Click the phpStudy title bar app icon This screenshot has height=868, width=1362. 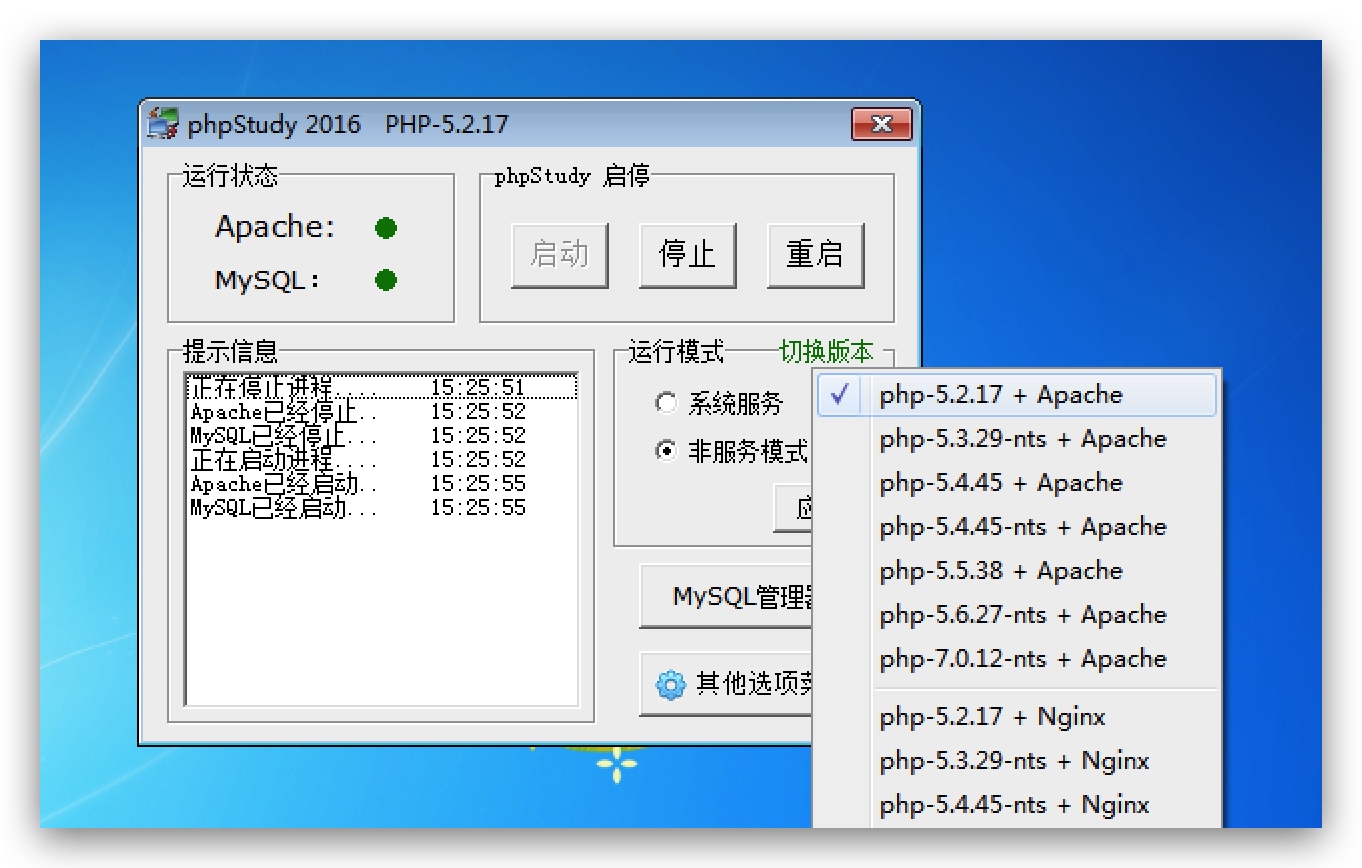click(x=162, y=124)
